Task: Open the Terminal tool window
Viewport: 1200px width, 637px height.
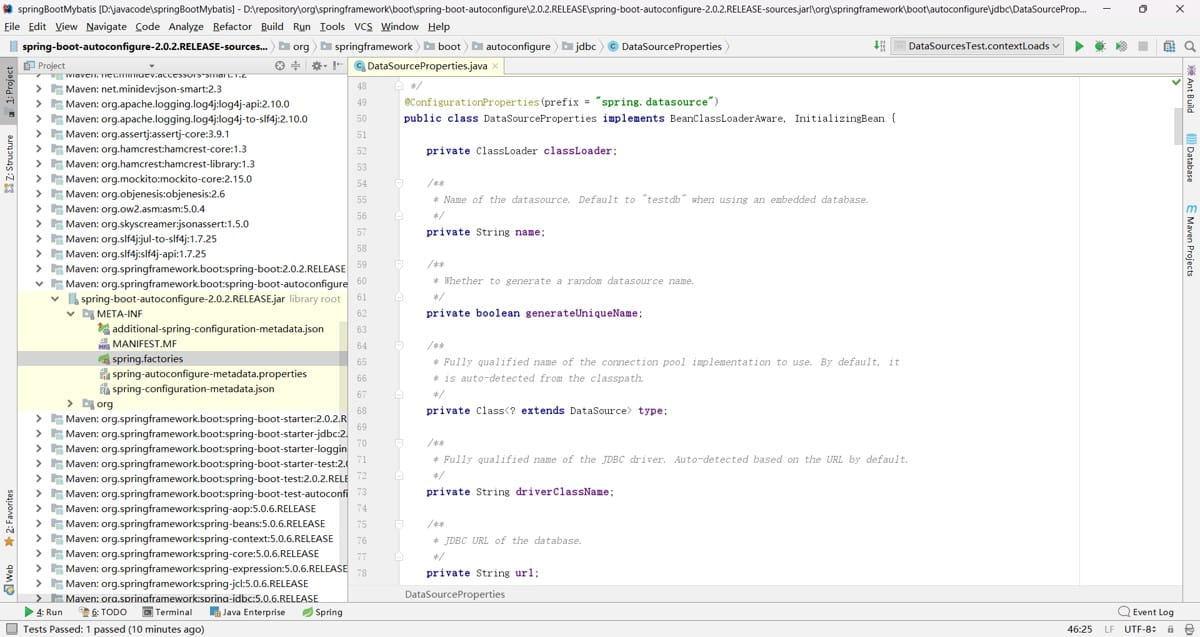Action: [167, 612]
